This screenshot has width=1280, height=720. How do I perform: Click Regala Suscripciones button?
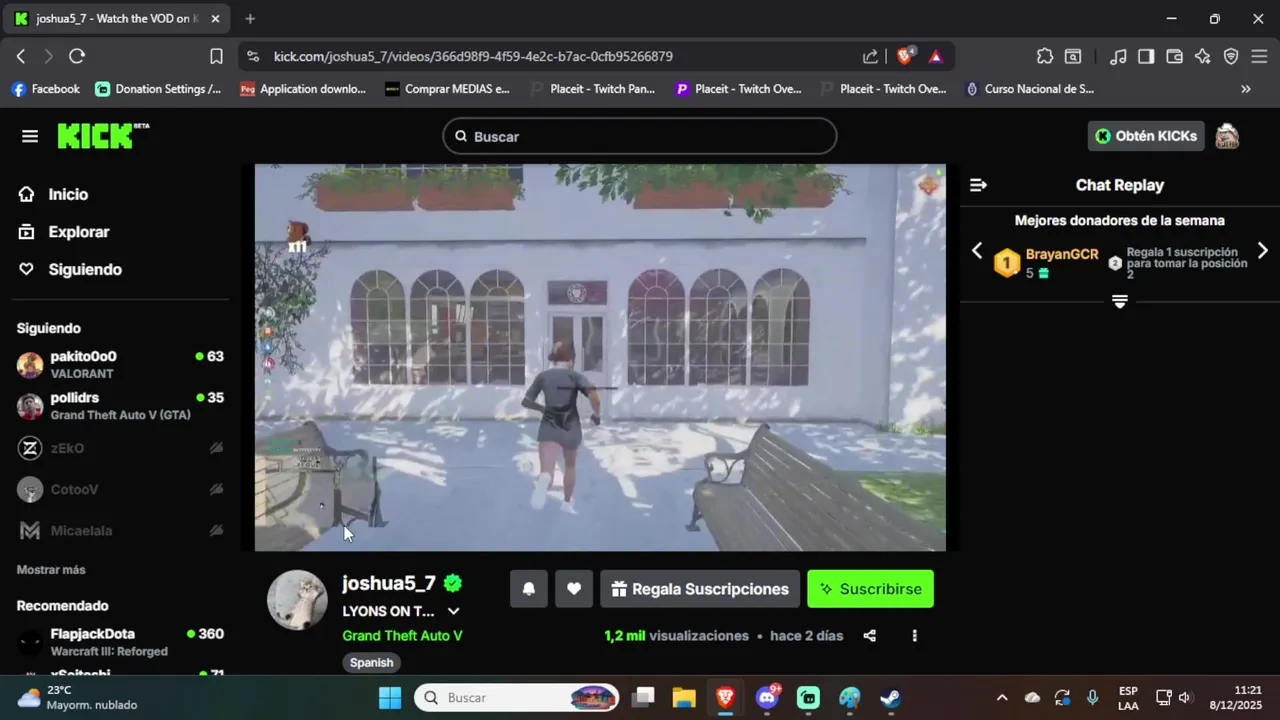700,589
